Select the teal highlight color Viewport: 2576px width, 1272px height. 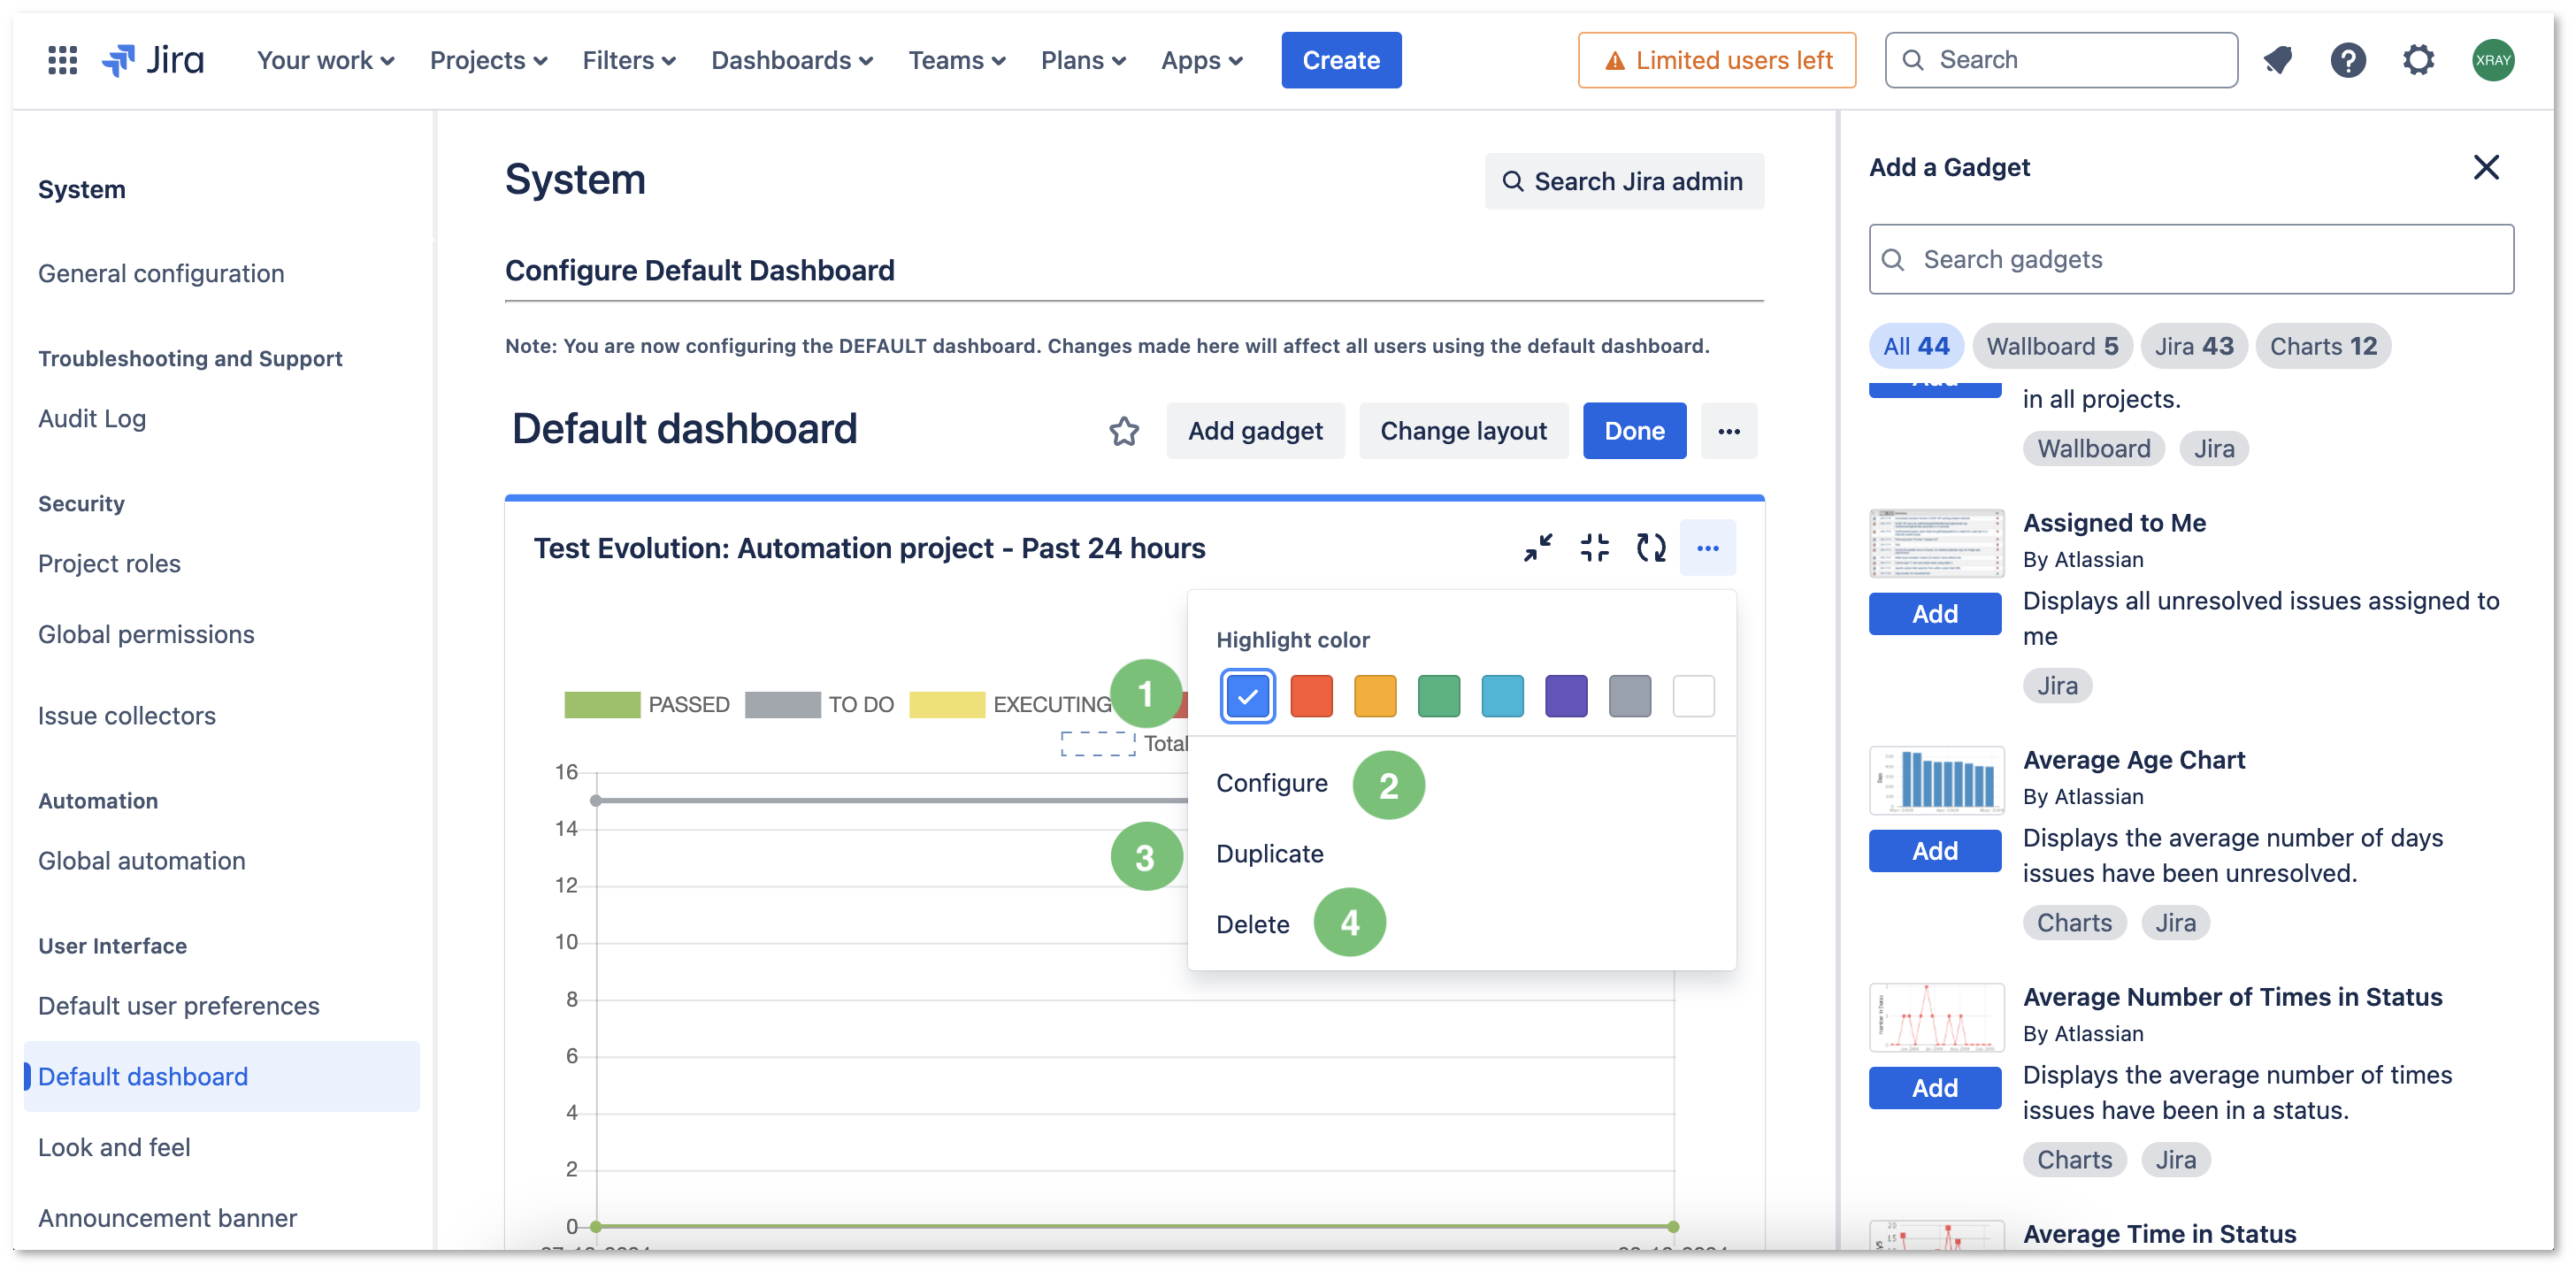1502,696
